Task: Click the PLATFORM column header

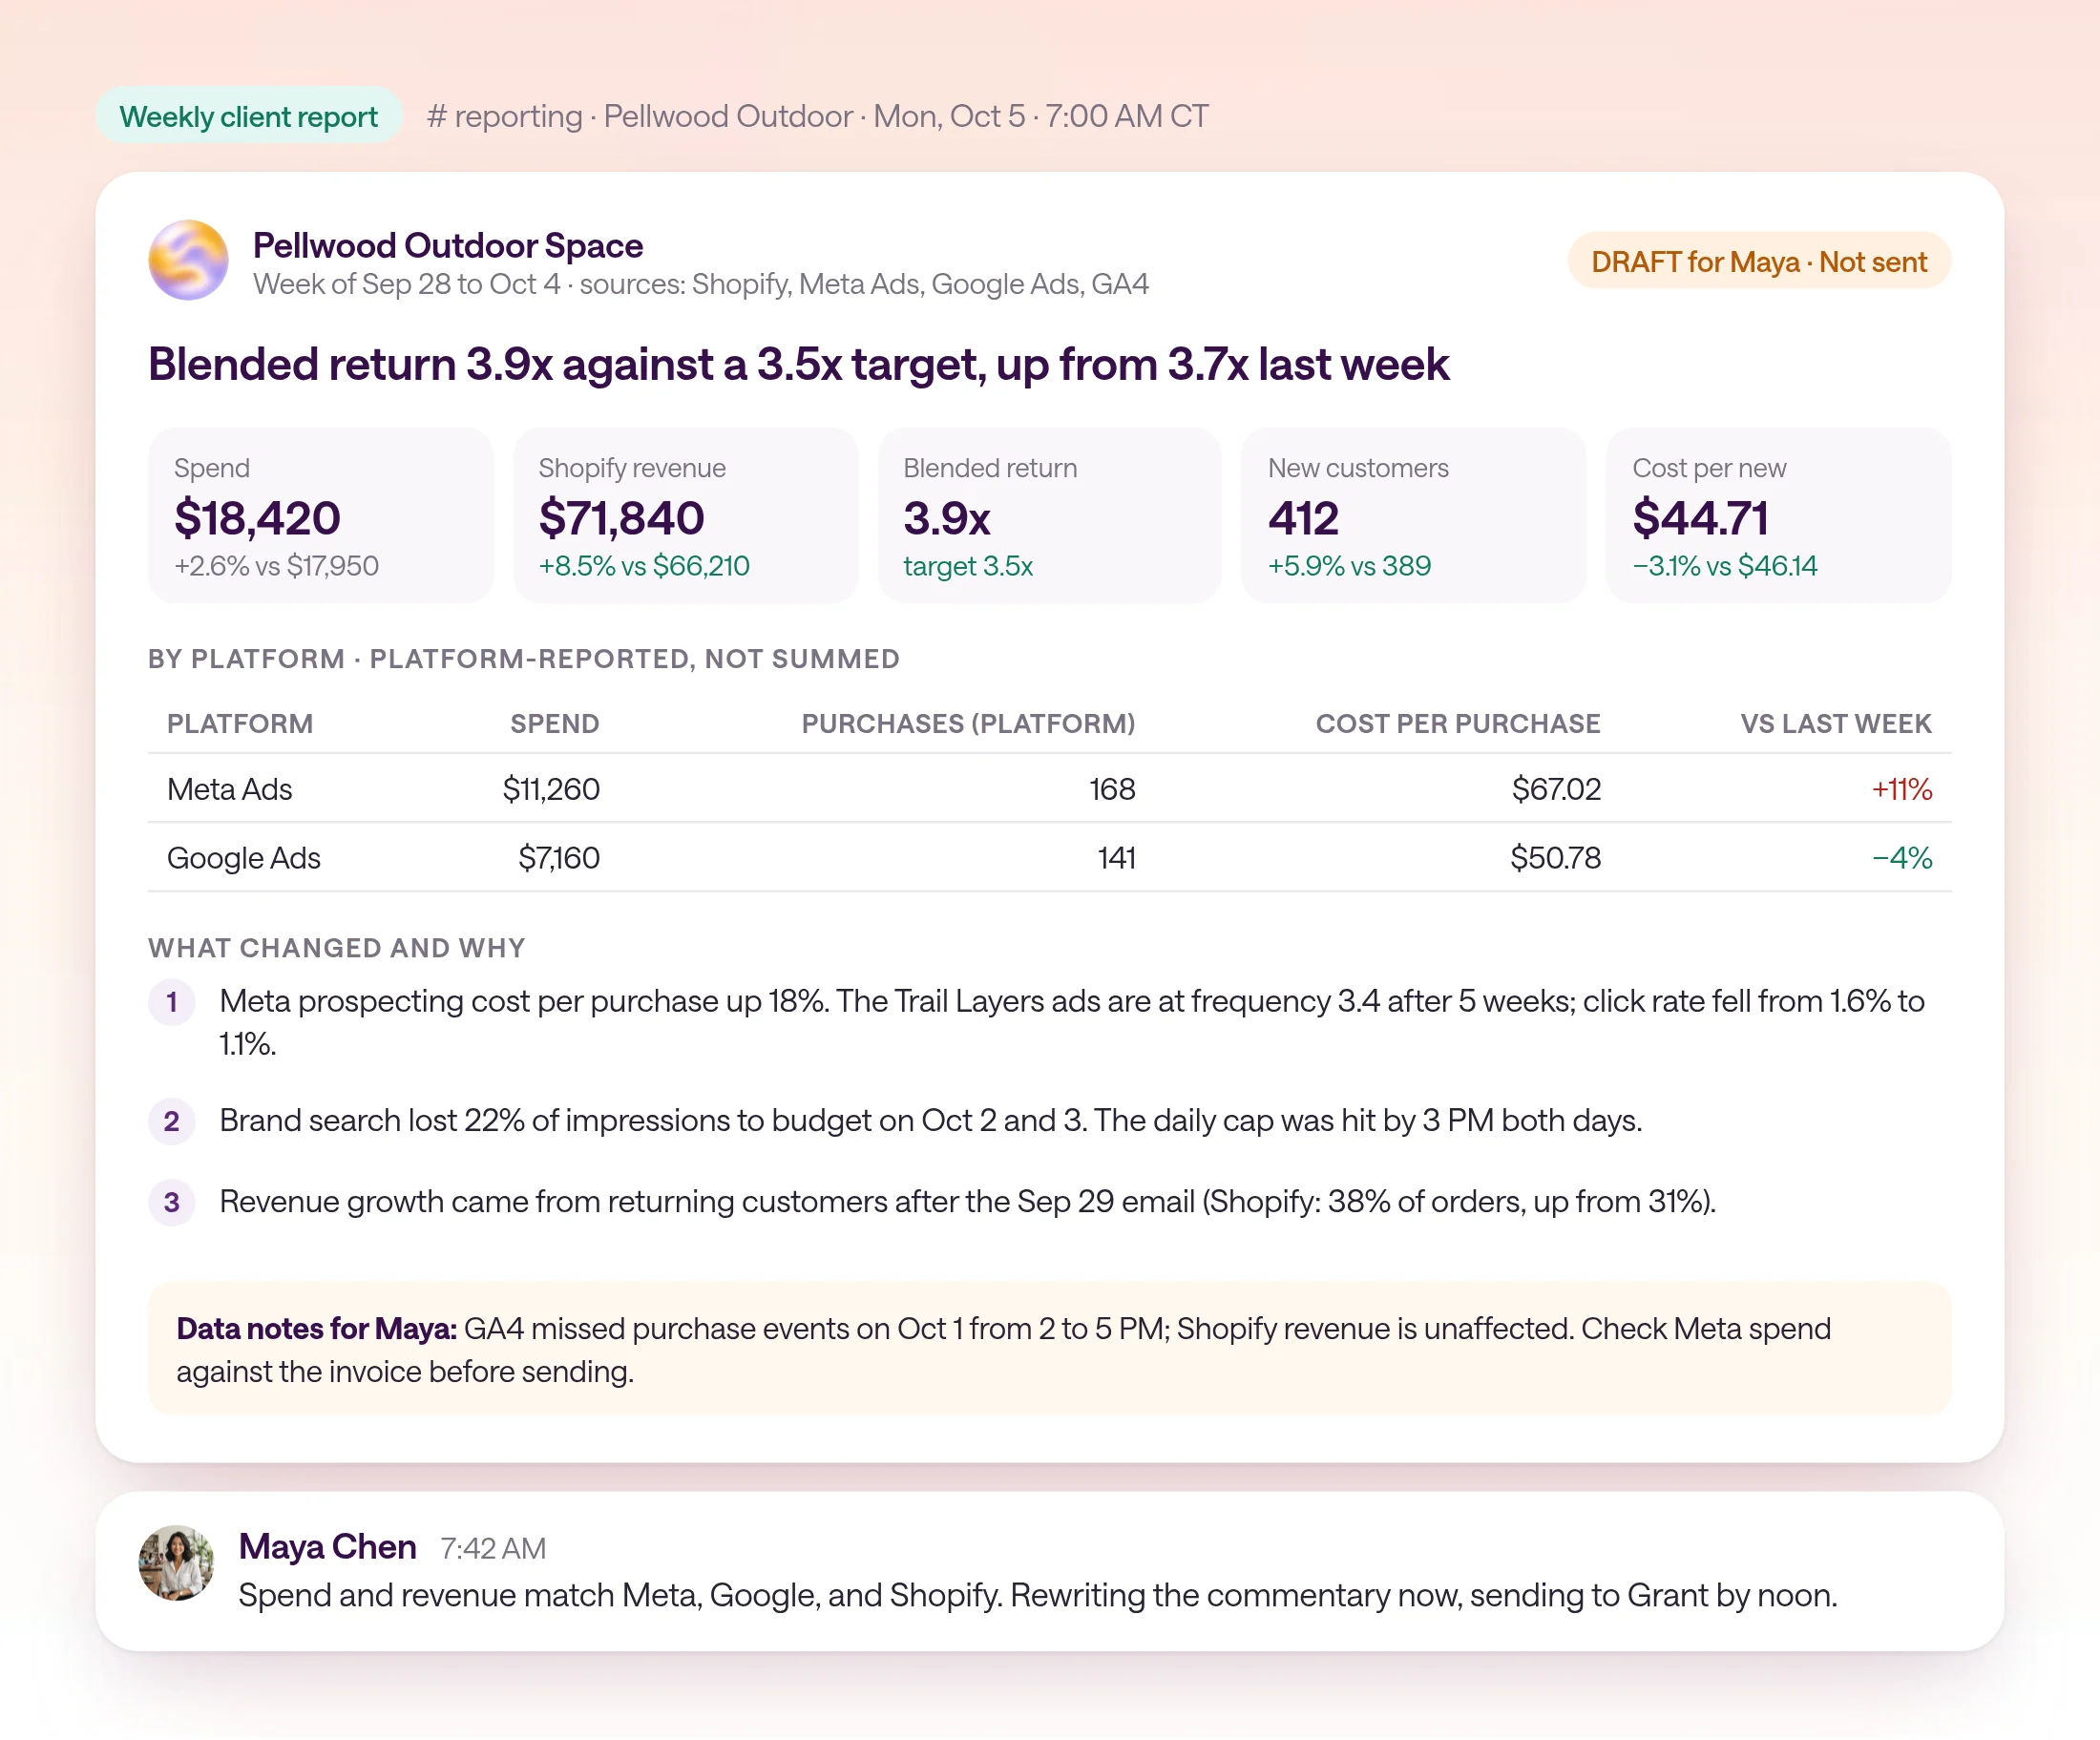Action: coord(240,724)
